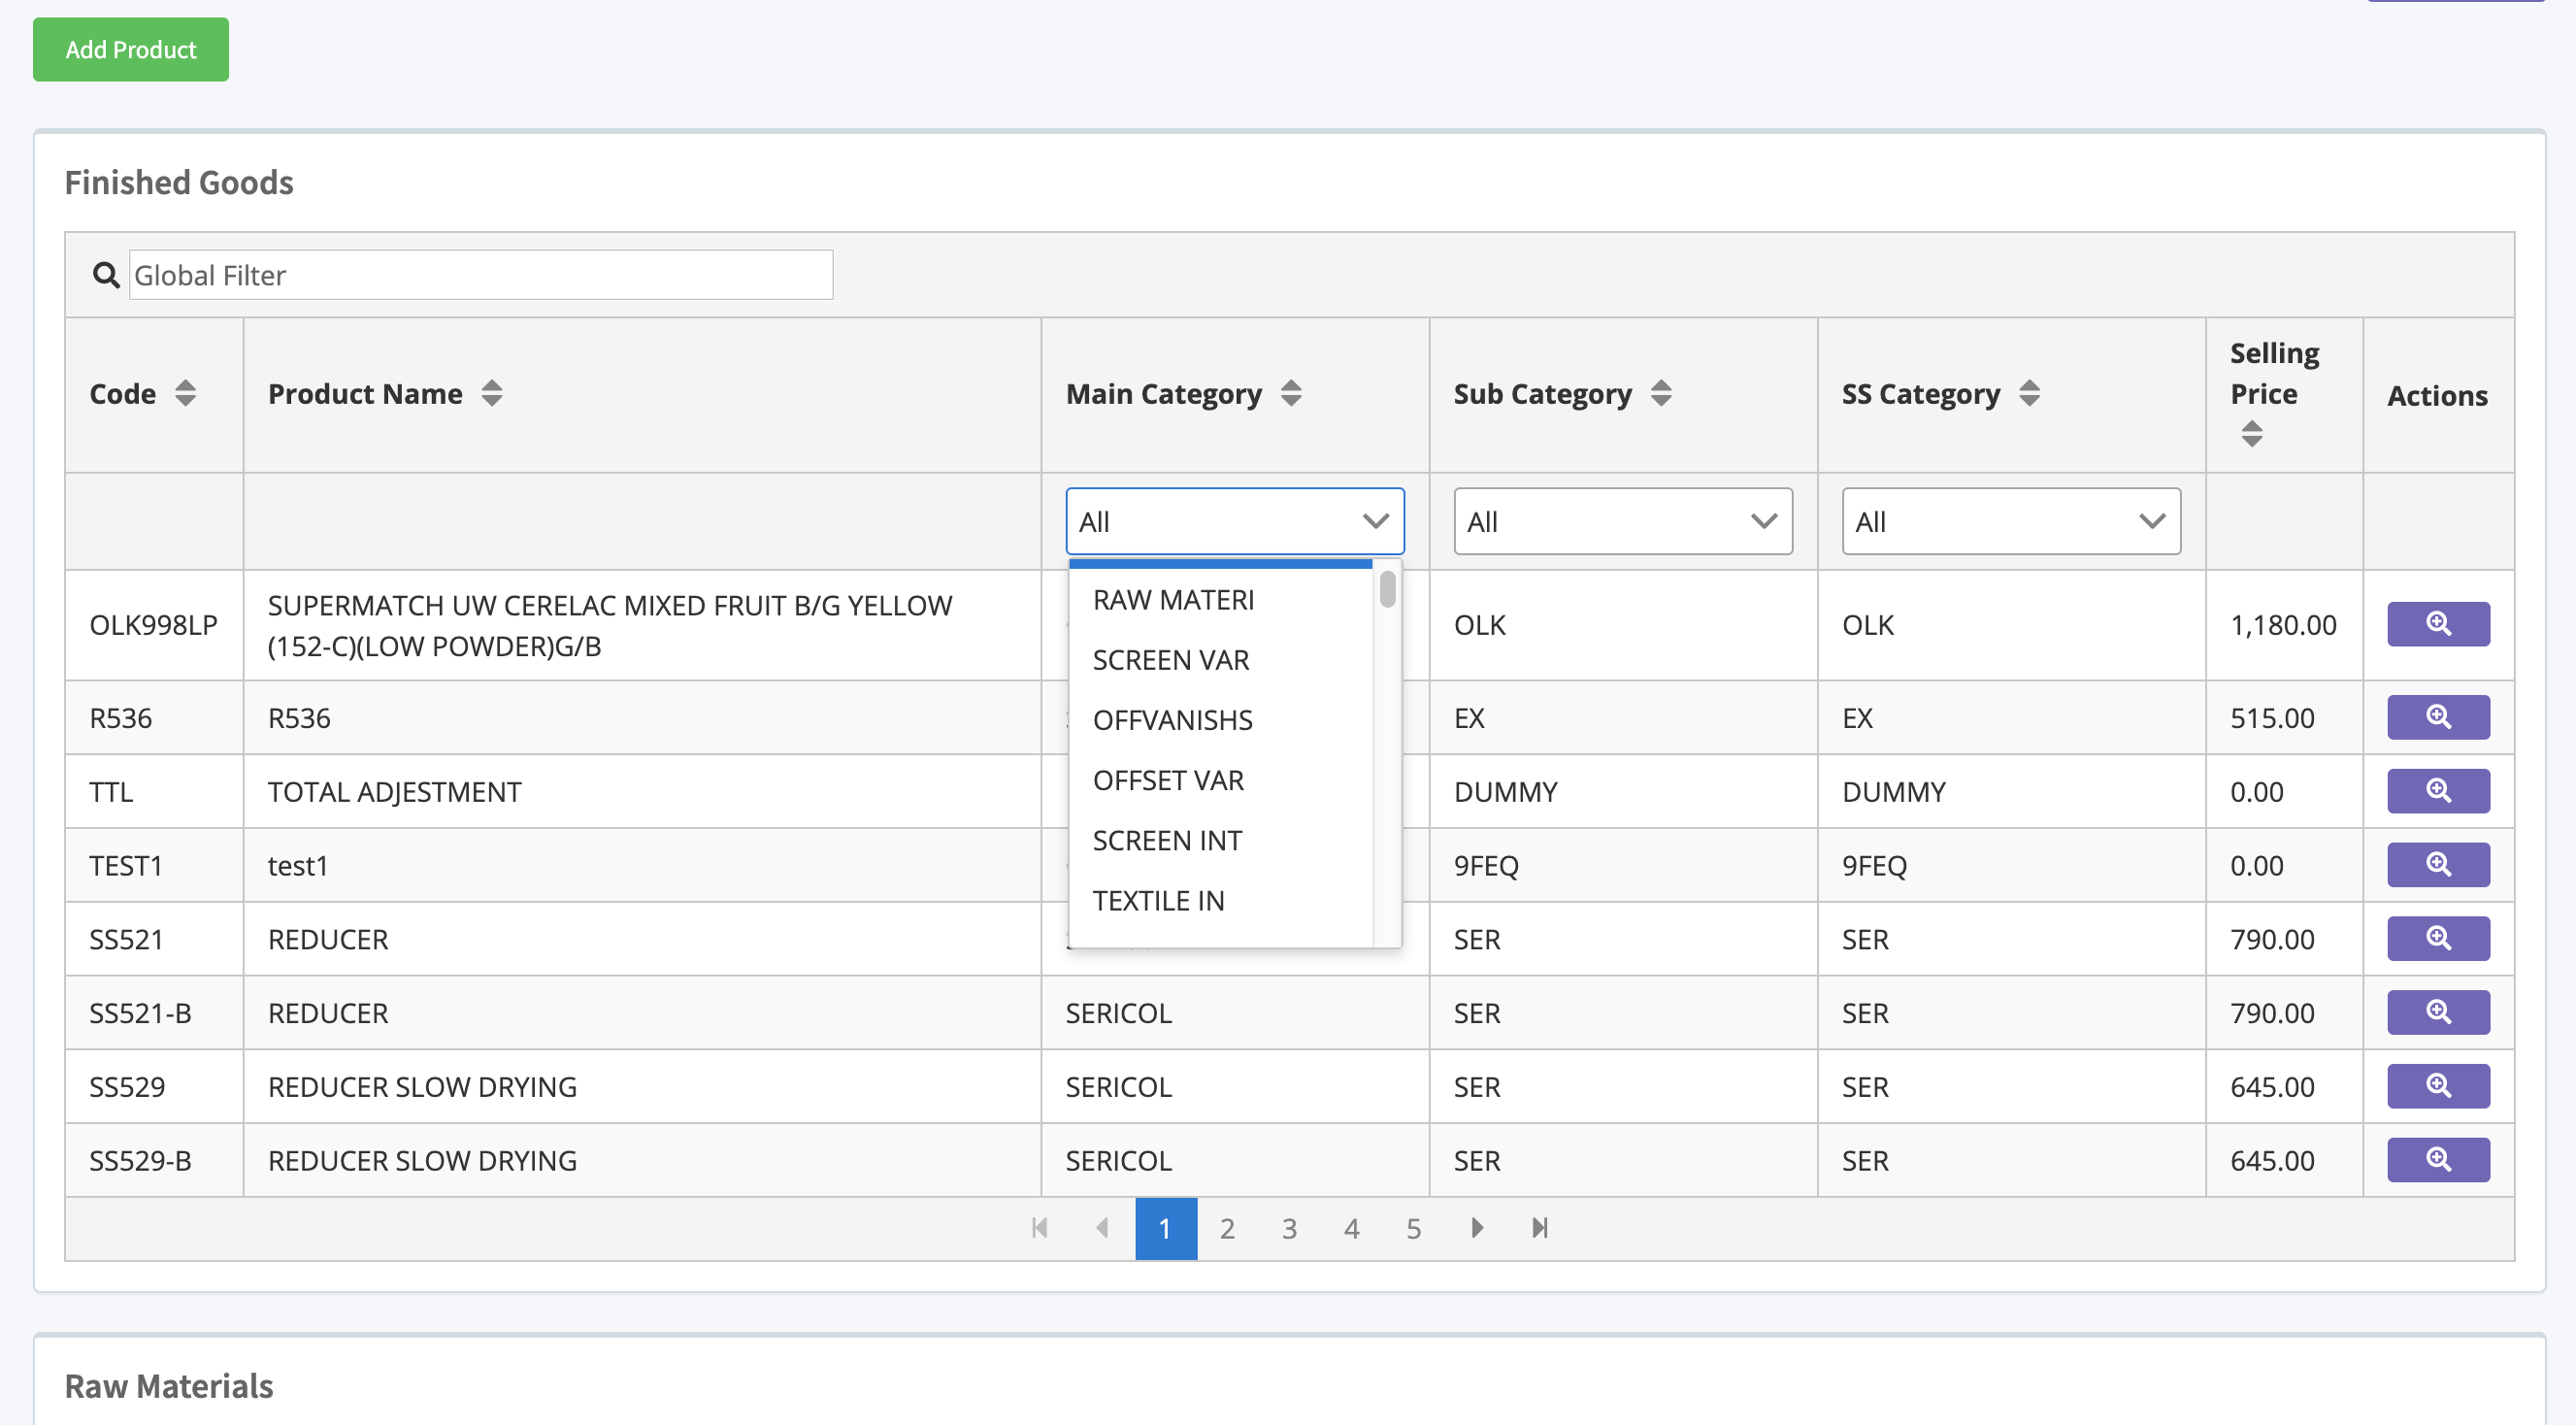Sort table by Code column

(x=185, y=393)
